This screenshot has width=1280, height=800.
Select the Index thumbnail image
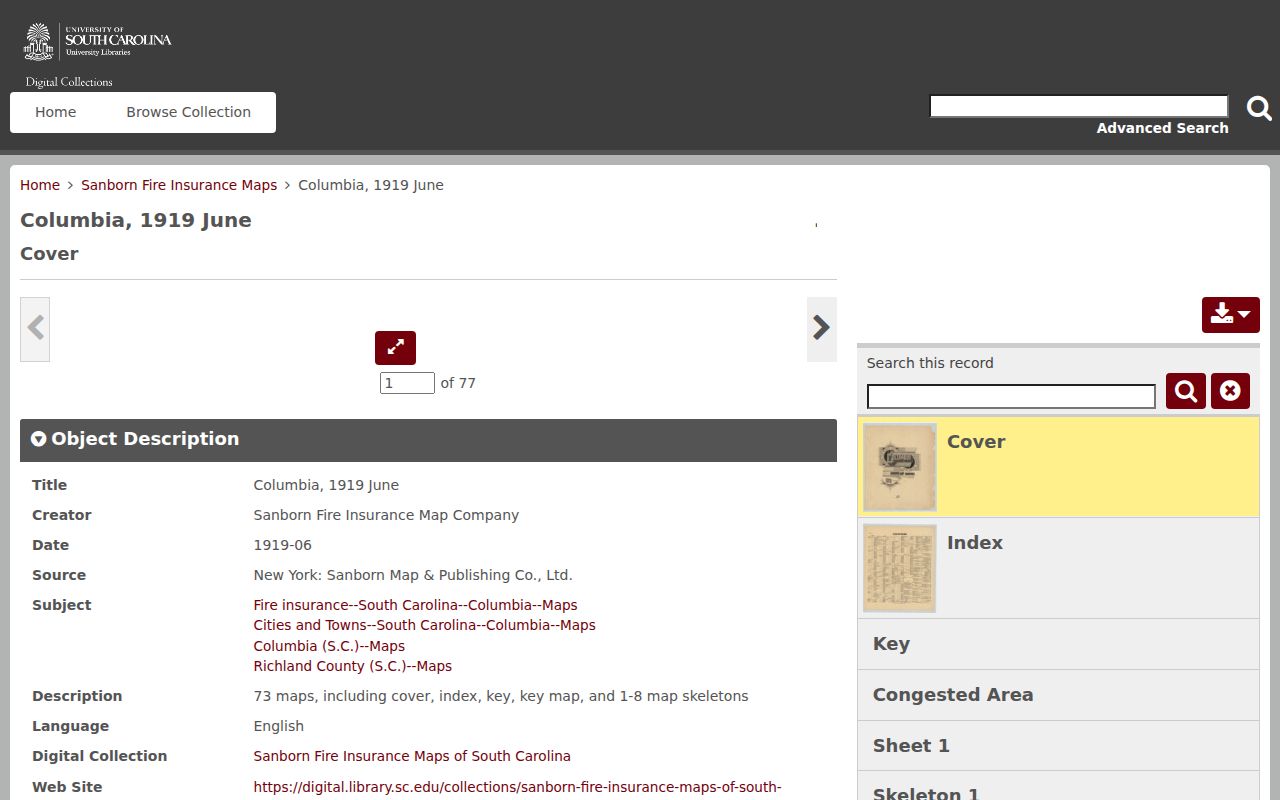(900, 568)
